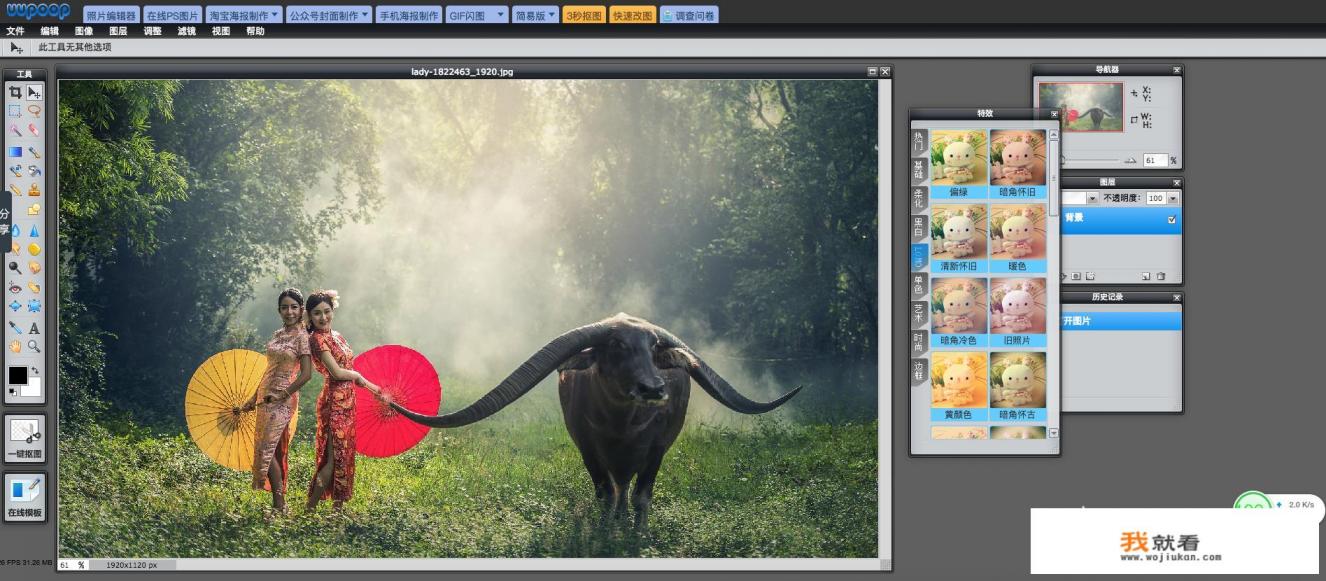This screenshot has height=581, width=1326.
Task: Click the 在线模板 button
Action: [25, 497]
